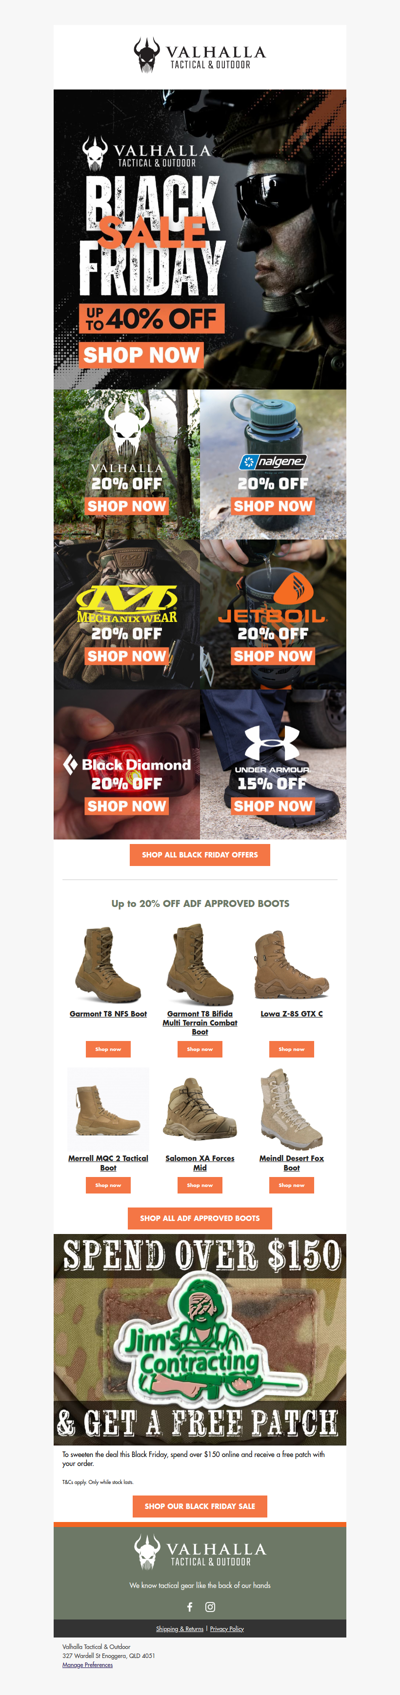Shop Now on Black Diamond tile
The height and width of the screenshot is (1695, 400).
point(127,806)
